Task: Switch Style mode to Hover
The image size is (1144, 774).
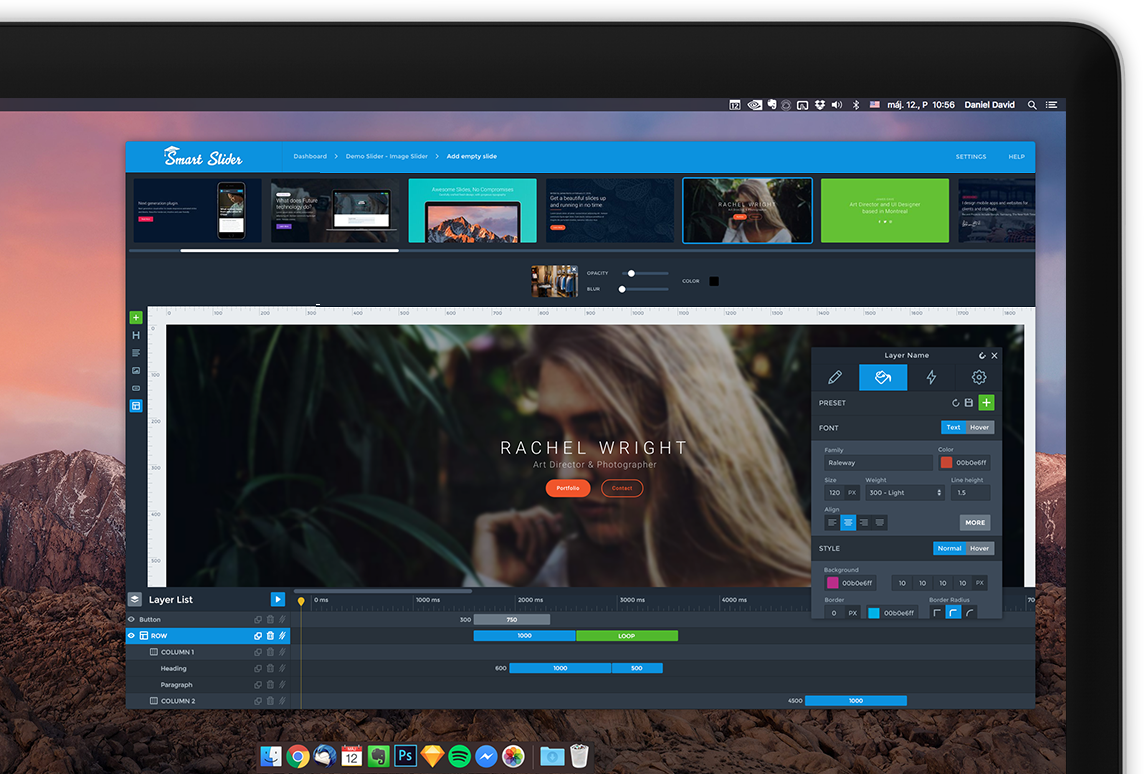Action: click(x=979, y=549)
